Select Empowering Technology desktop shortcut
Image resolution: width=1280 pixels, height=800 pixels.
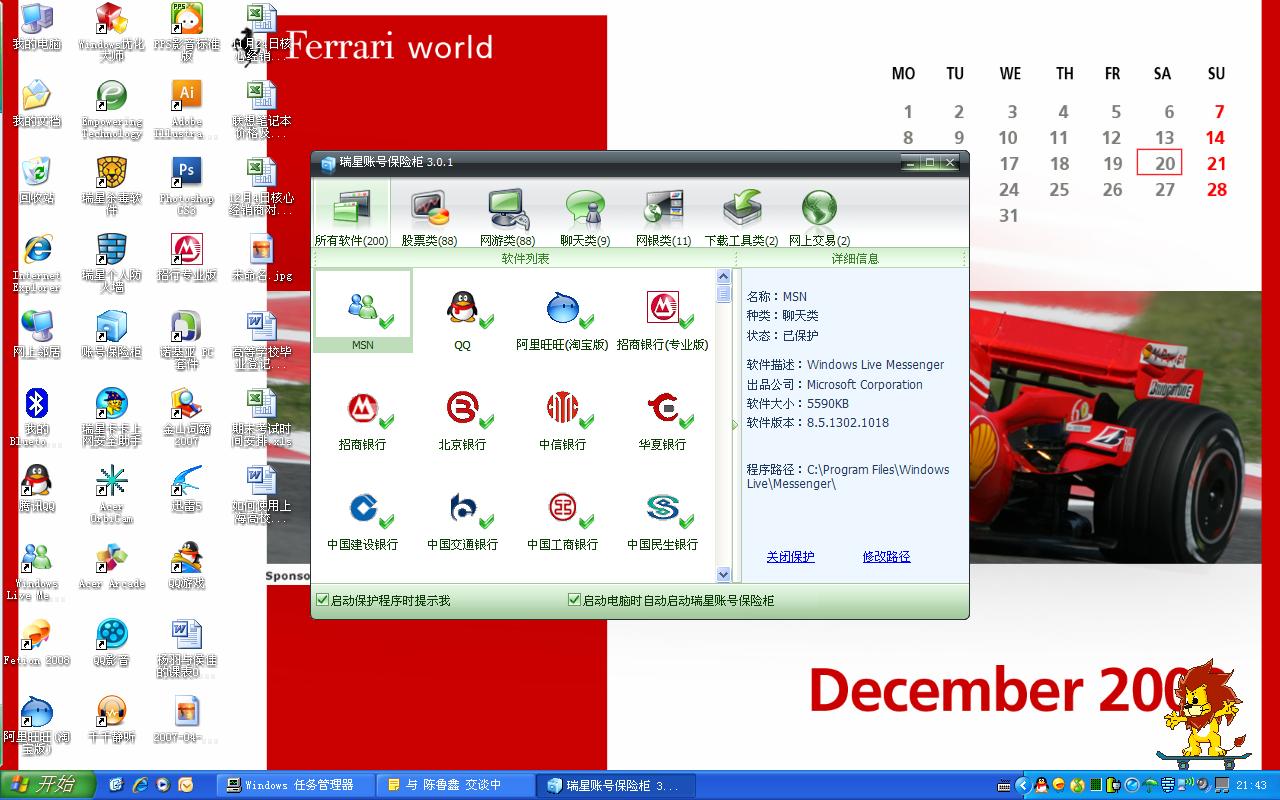click(112, 109)
